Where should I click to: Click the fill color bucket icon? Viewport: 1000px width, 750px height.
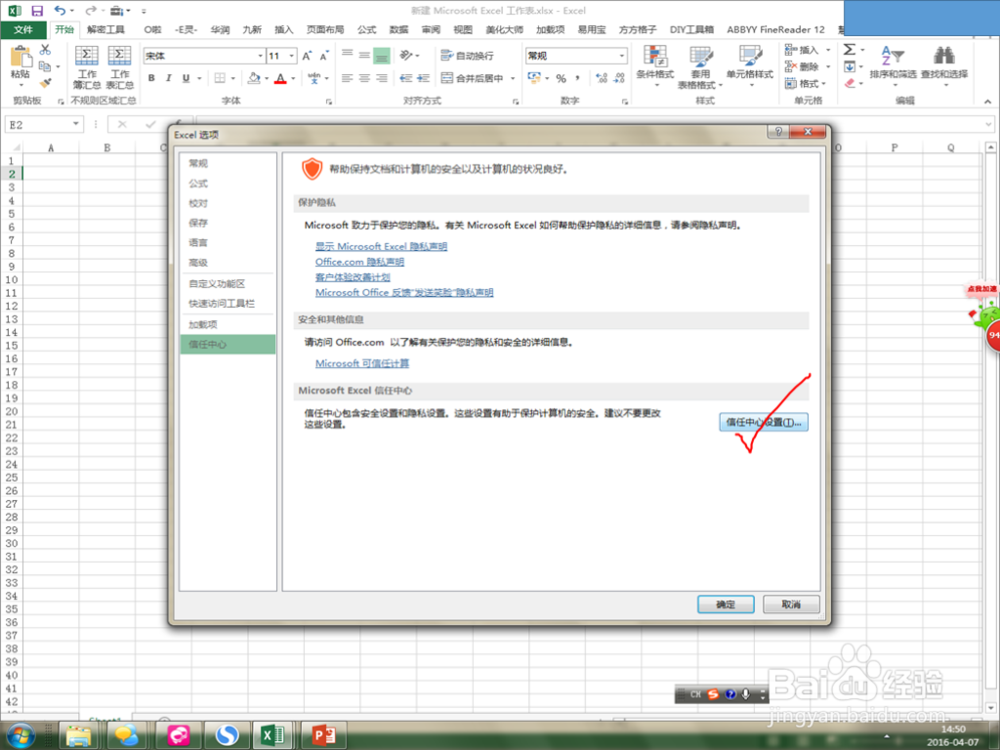click(254, 78)
